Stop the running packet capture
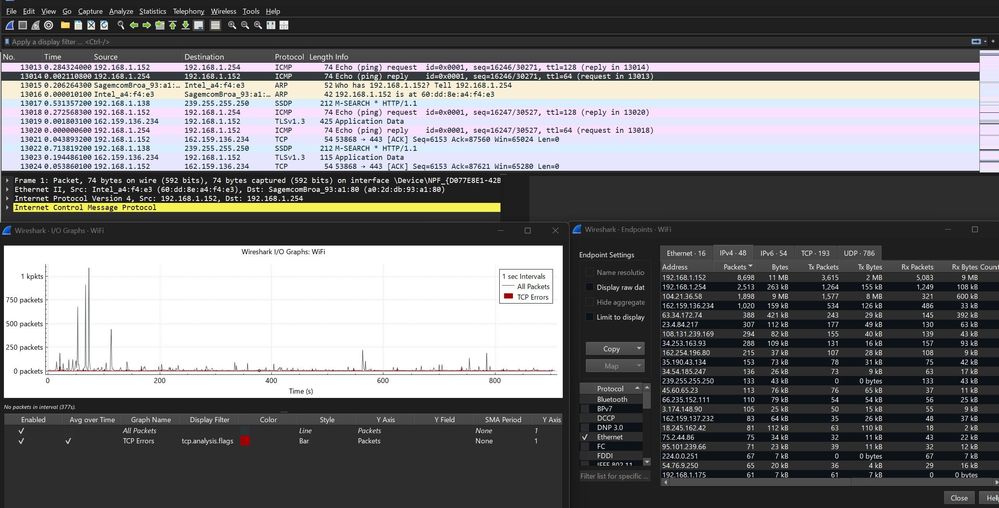999x508 pixels. pos(22,25)
